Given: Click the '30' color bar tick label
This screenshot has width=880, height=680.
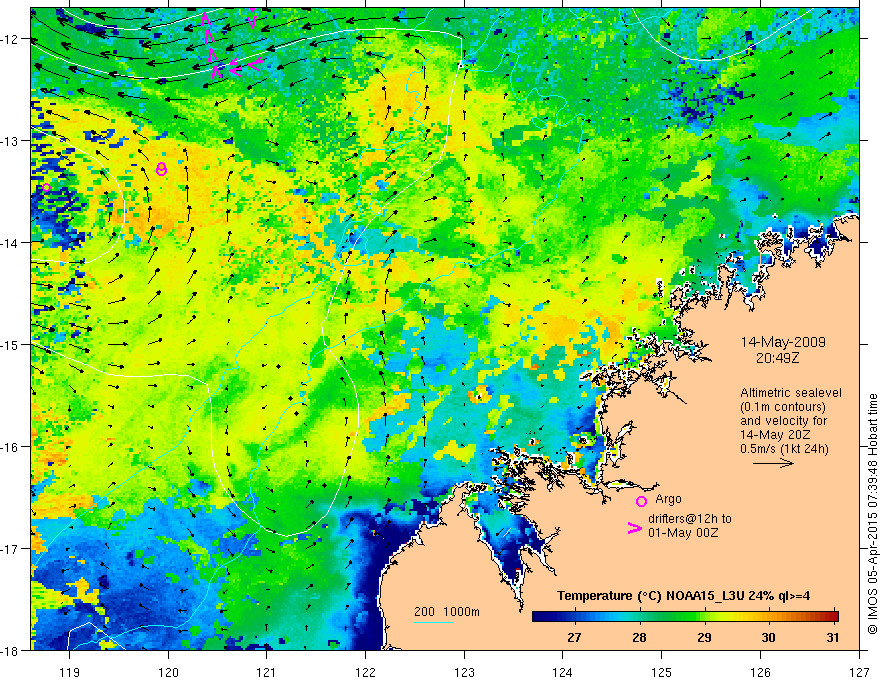Looking at the screenshot, I should (768, 637).
